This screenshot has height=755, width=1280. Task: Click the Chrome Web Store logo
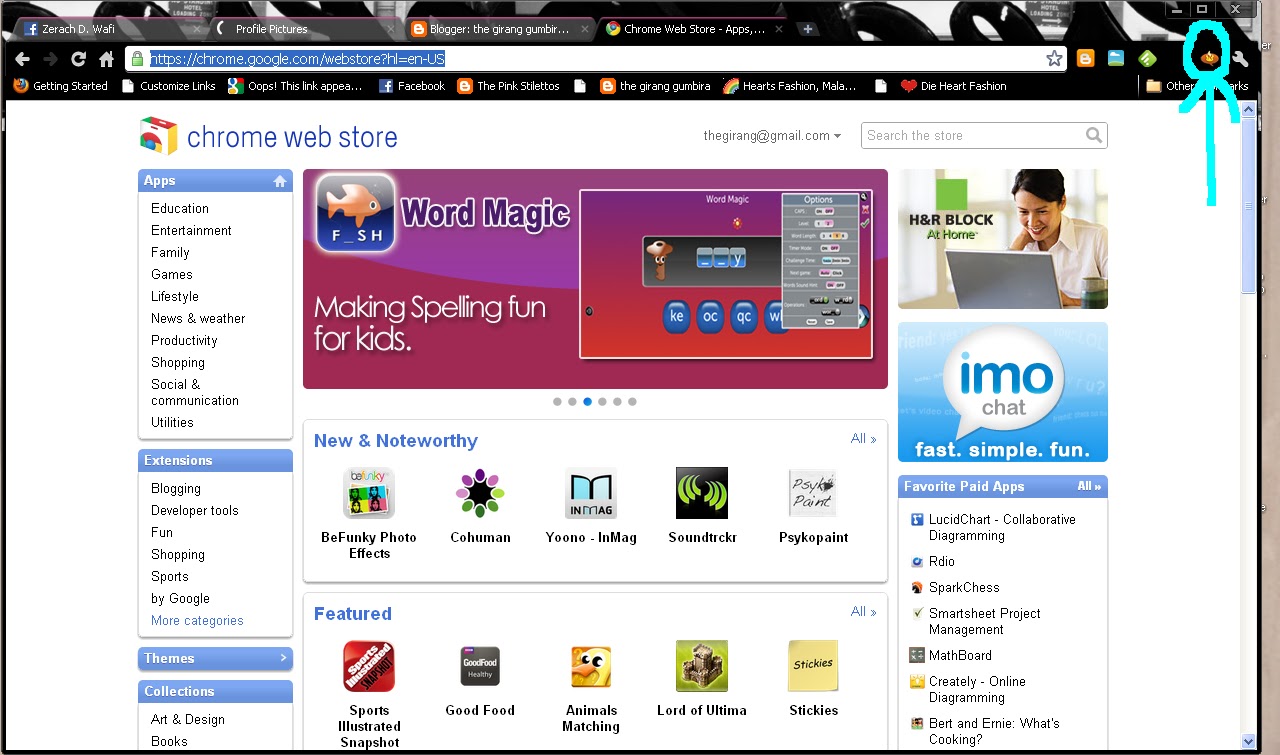point(268,136)
